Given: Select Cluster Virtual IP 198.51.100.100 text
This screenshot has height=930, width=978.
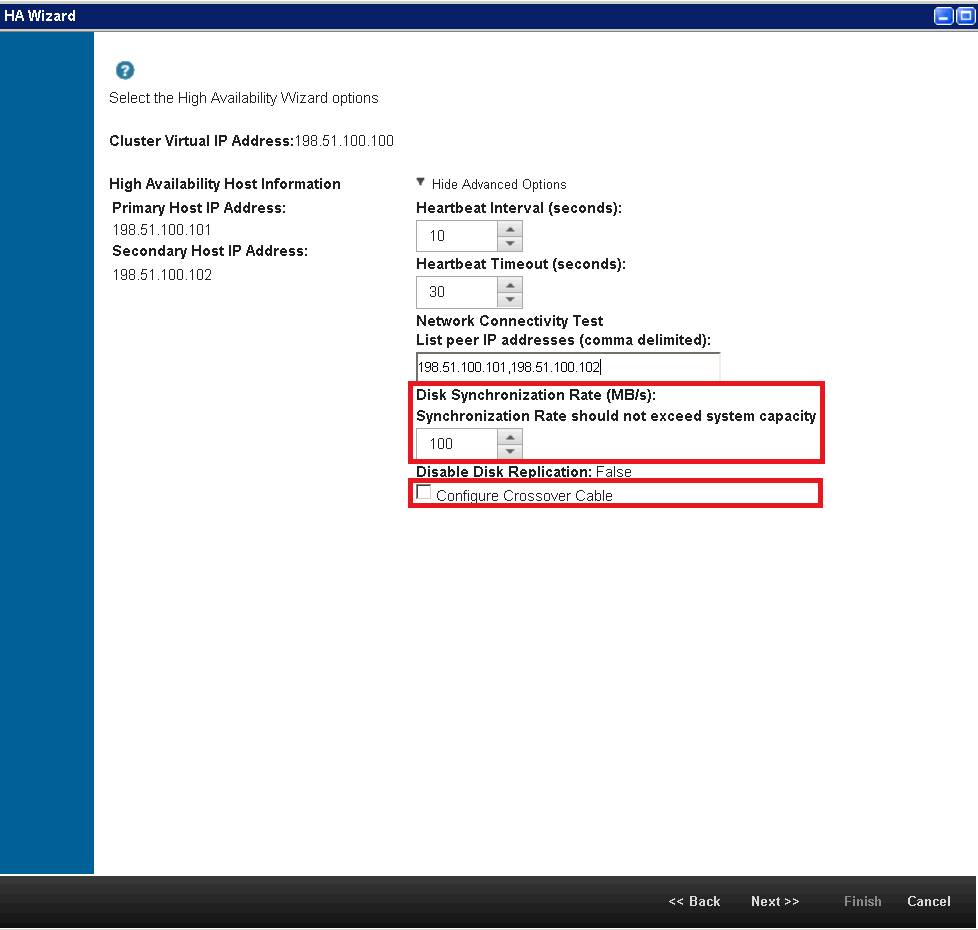Looking at the screenshot, I should 344,141.
